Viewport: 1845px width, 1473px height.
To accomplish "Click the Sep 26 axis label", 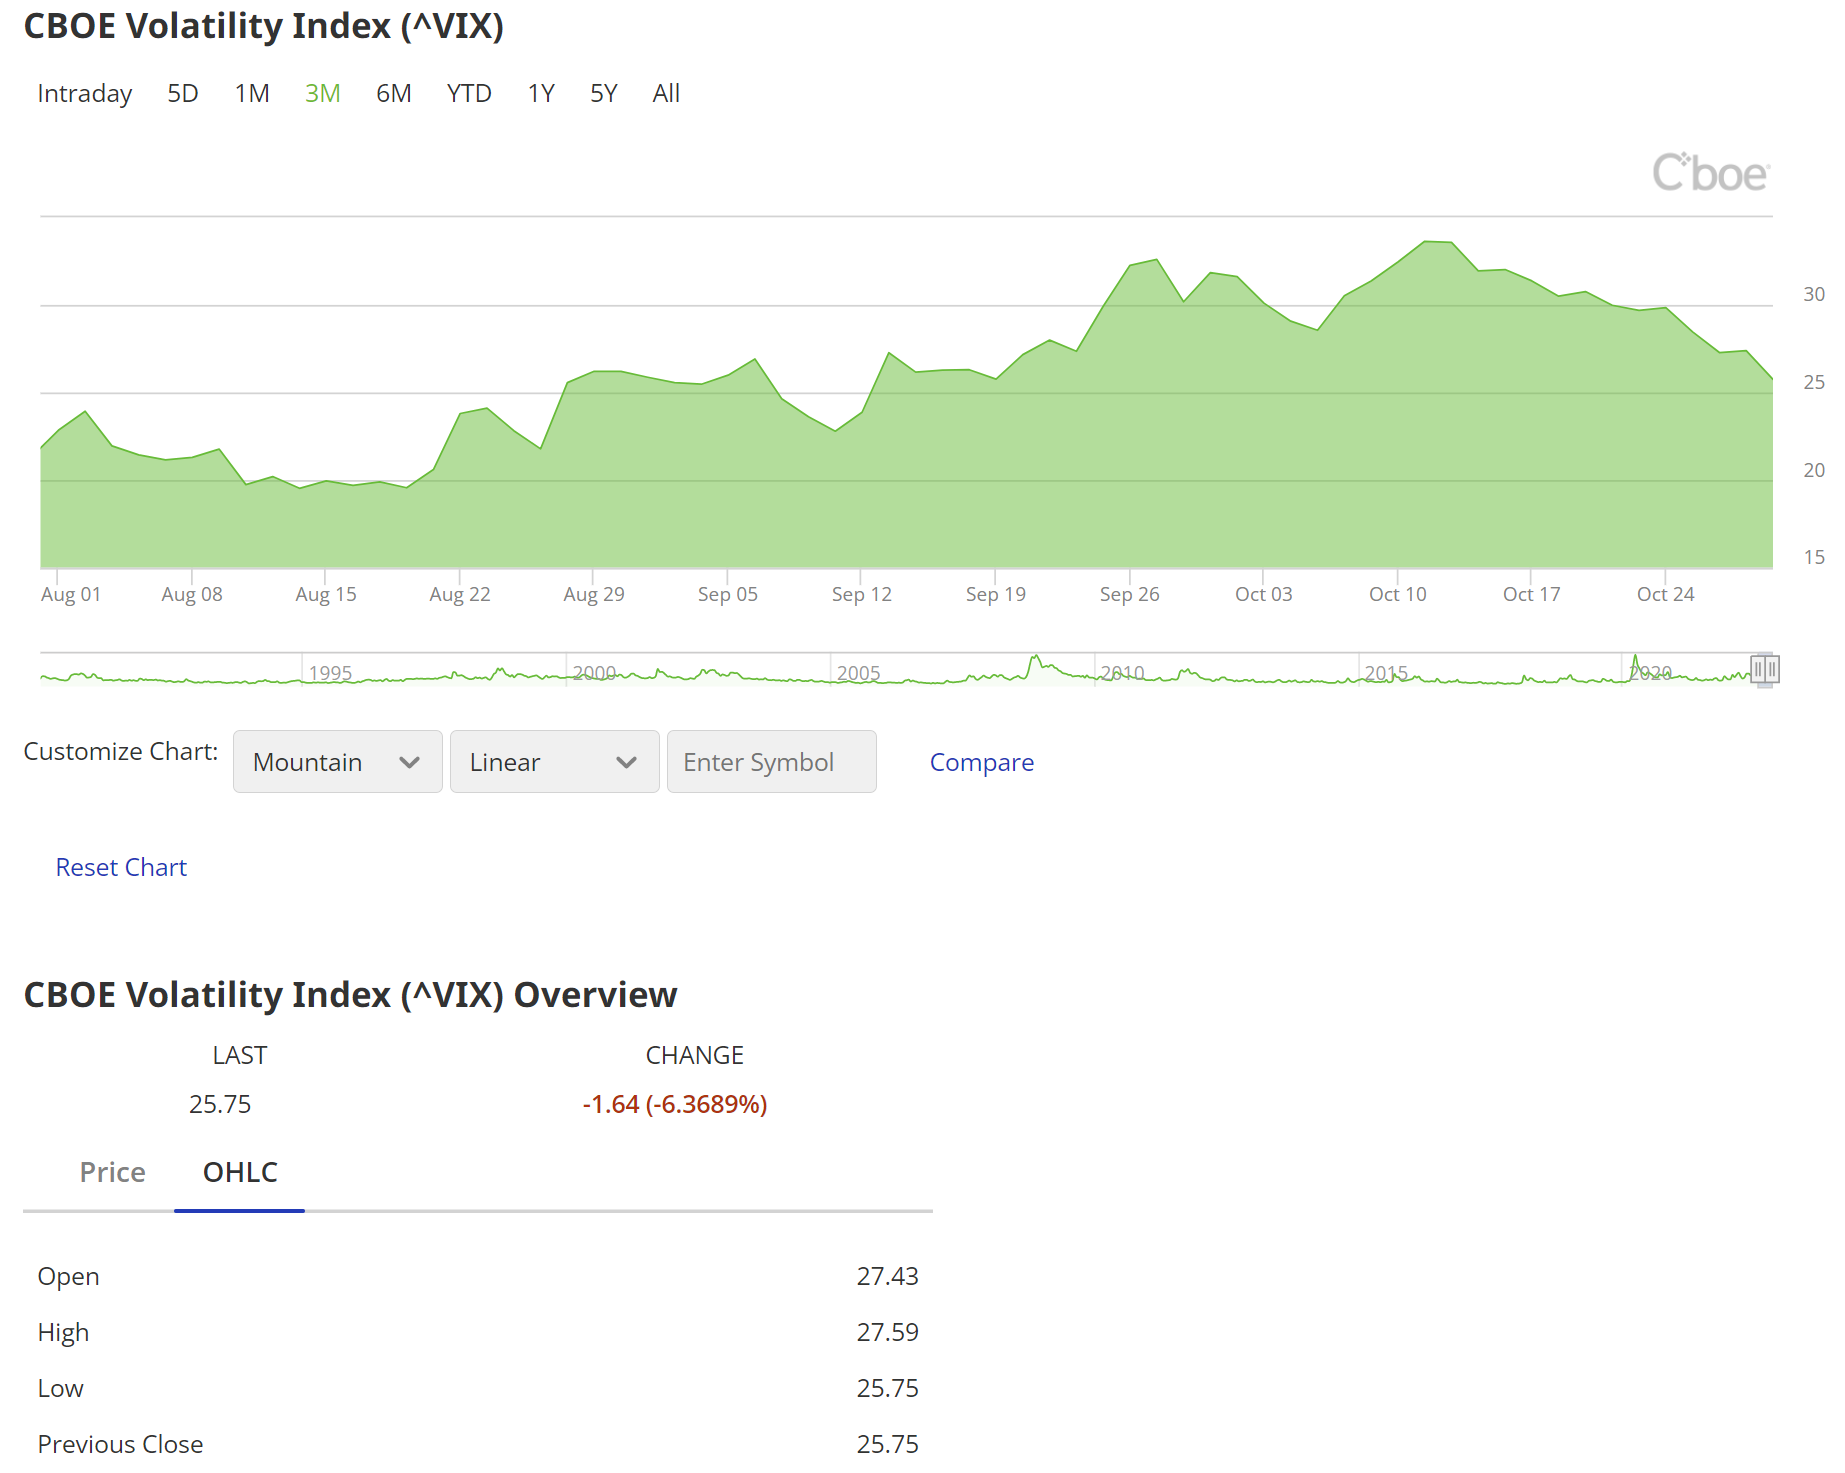I will 1130,594.
